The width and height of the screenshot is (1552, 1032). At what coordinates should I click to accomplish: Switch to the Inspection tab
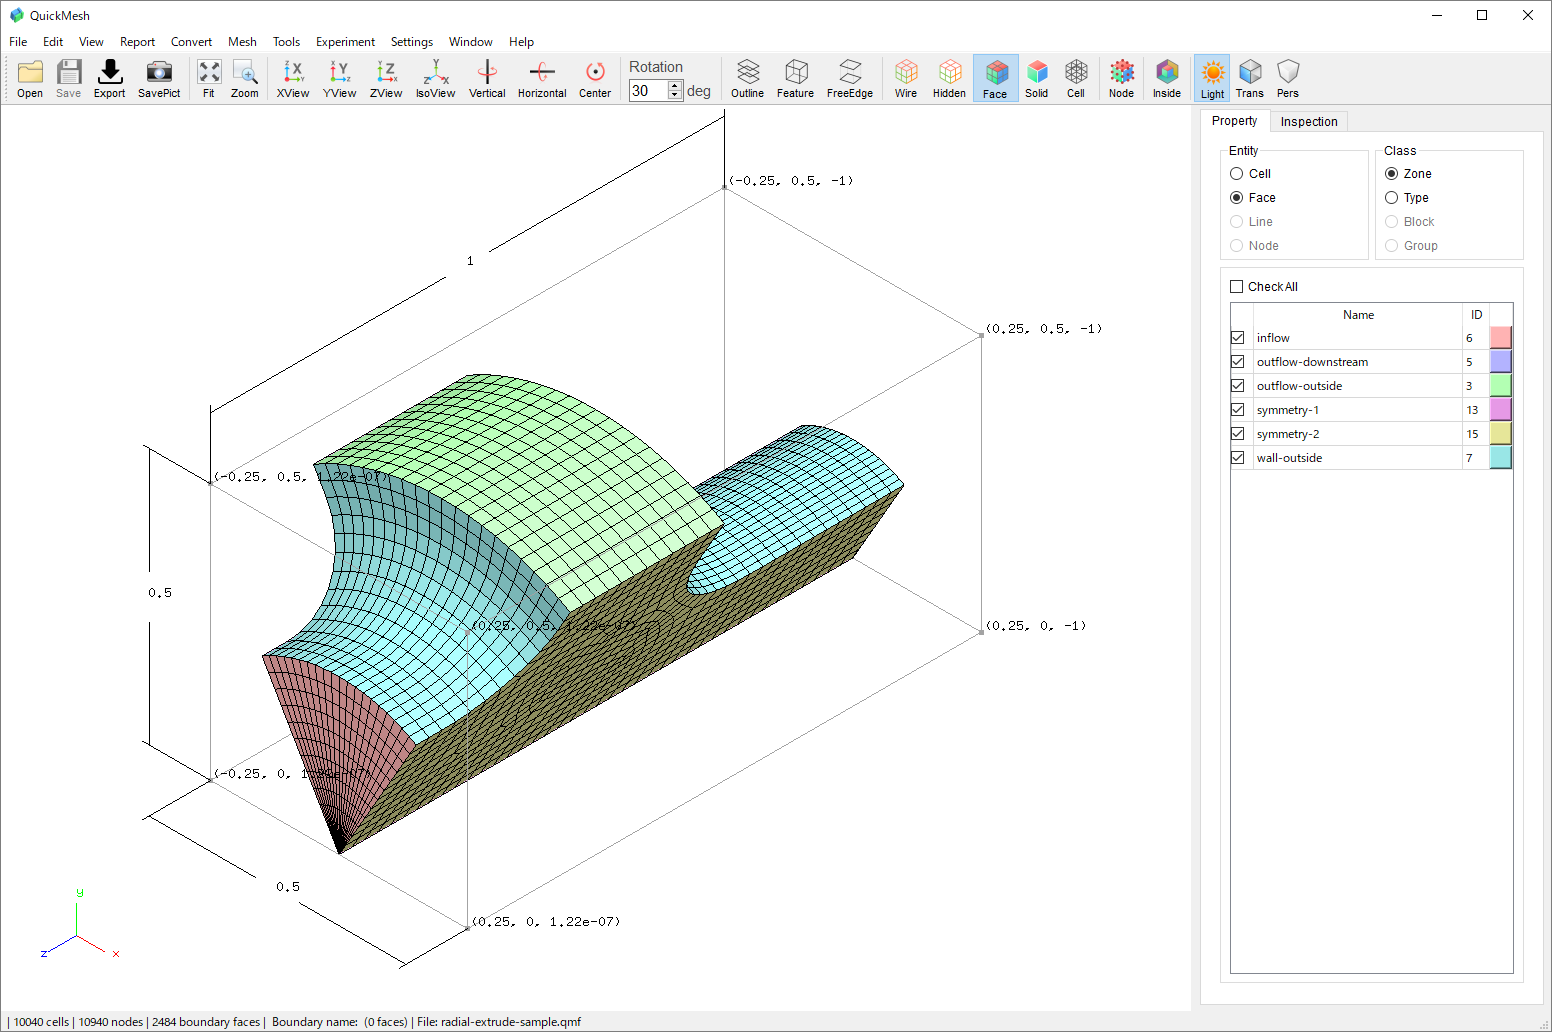(1308, 122)
